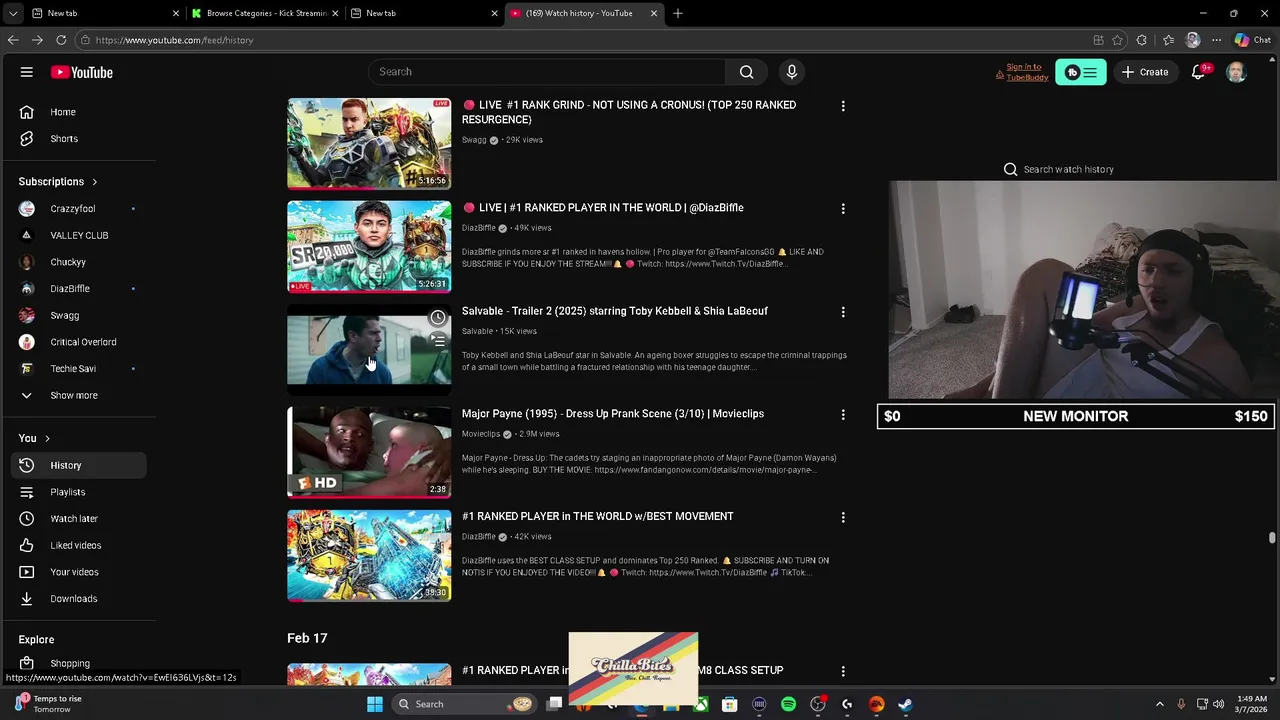
Task: Expand the You section
Action: pos(35,438)
